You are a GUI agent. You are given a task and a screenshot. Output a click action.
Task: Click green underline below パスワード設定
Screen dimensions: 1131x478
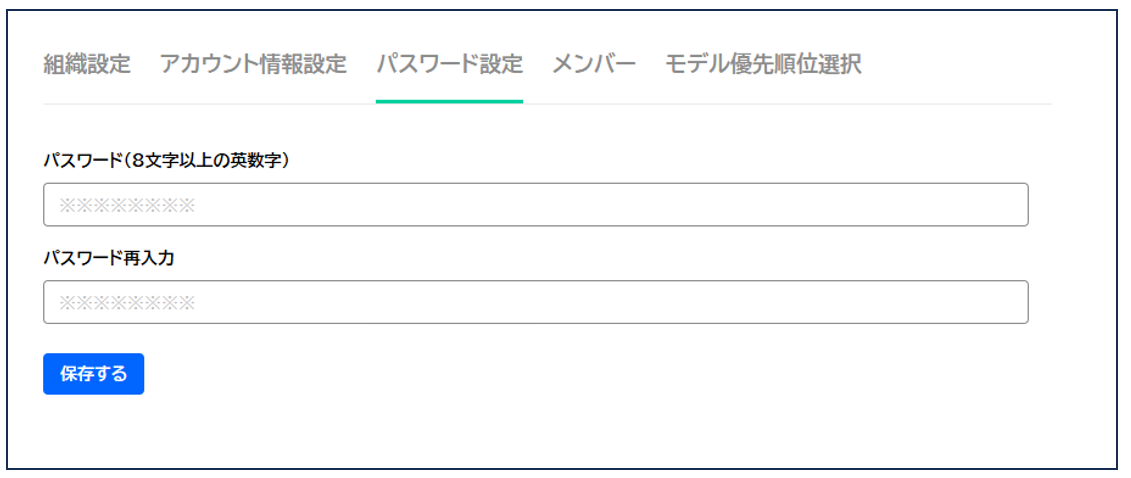[x=449, y=101]
